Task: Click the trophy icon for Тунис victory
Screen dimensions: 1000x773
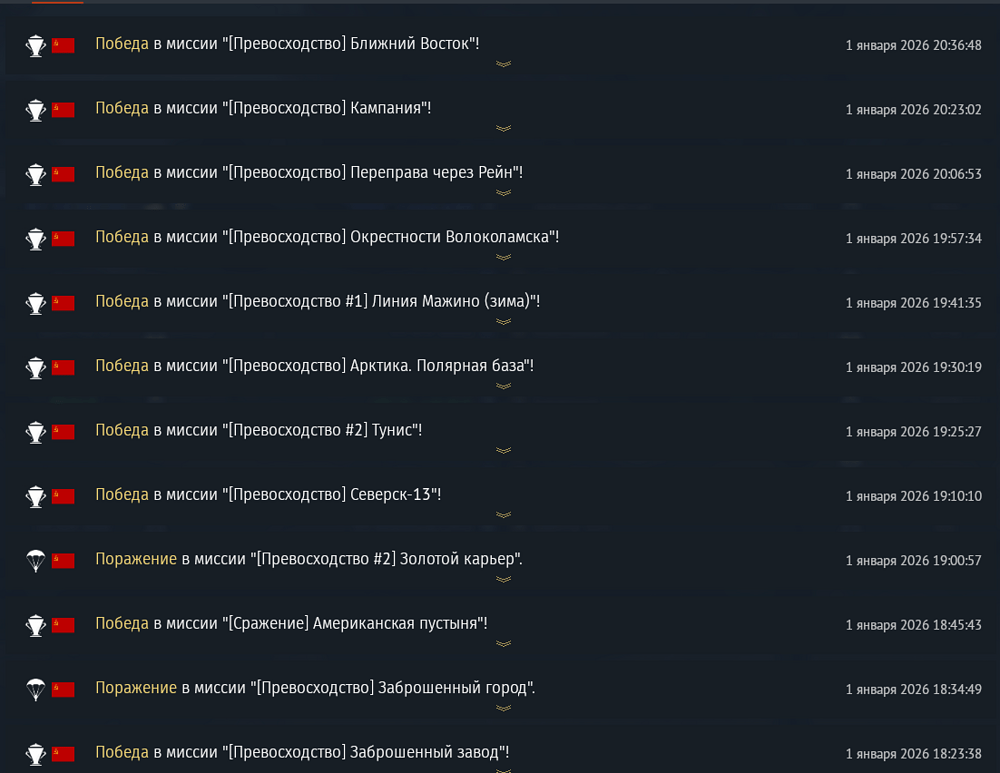Action: (36, 432)
